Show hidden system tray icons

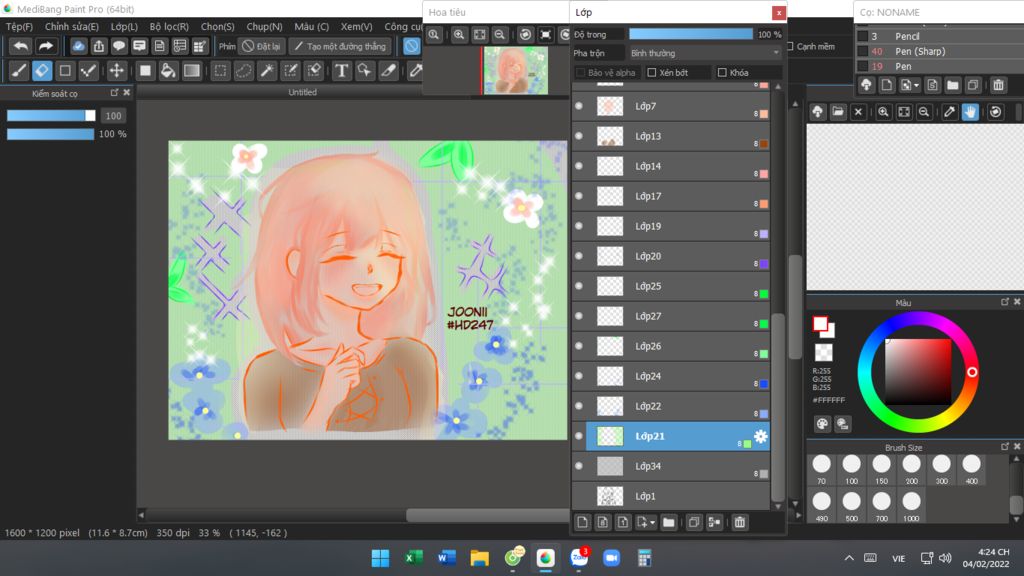pos(849,558)
